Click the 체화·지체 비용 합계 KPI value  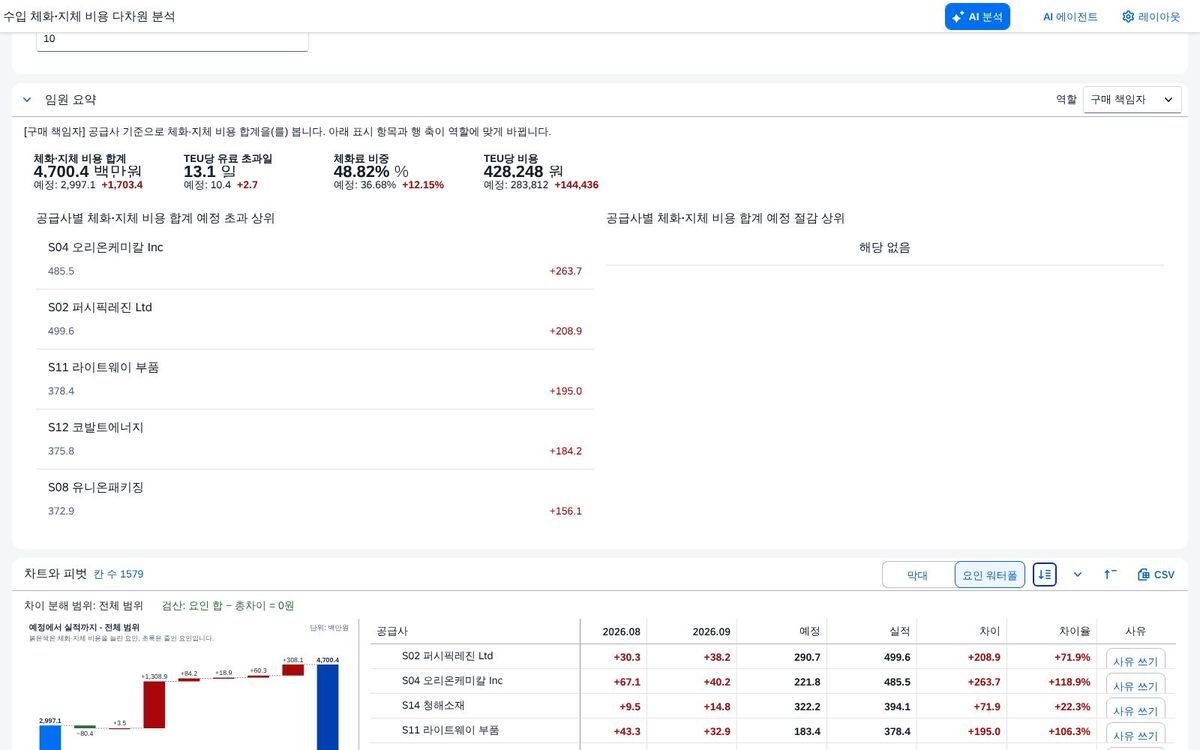coord(87,171)
